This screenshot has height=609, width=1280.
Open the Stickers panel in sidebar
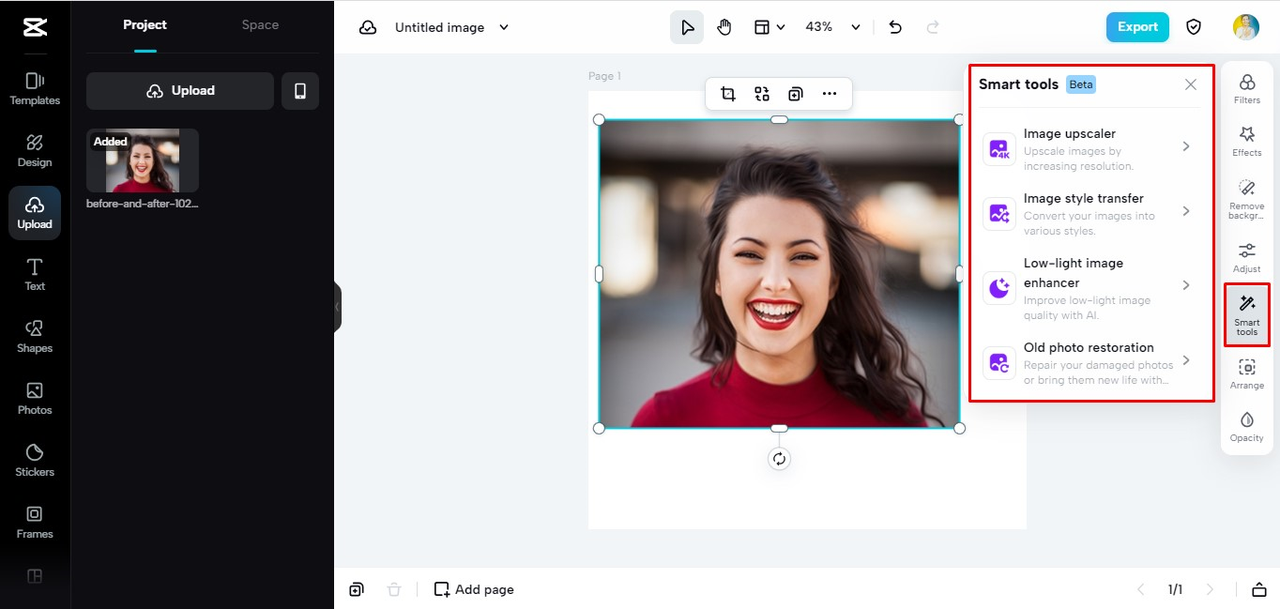35,460
